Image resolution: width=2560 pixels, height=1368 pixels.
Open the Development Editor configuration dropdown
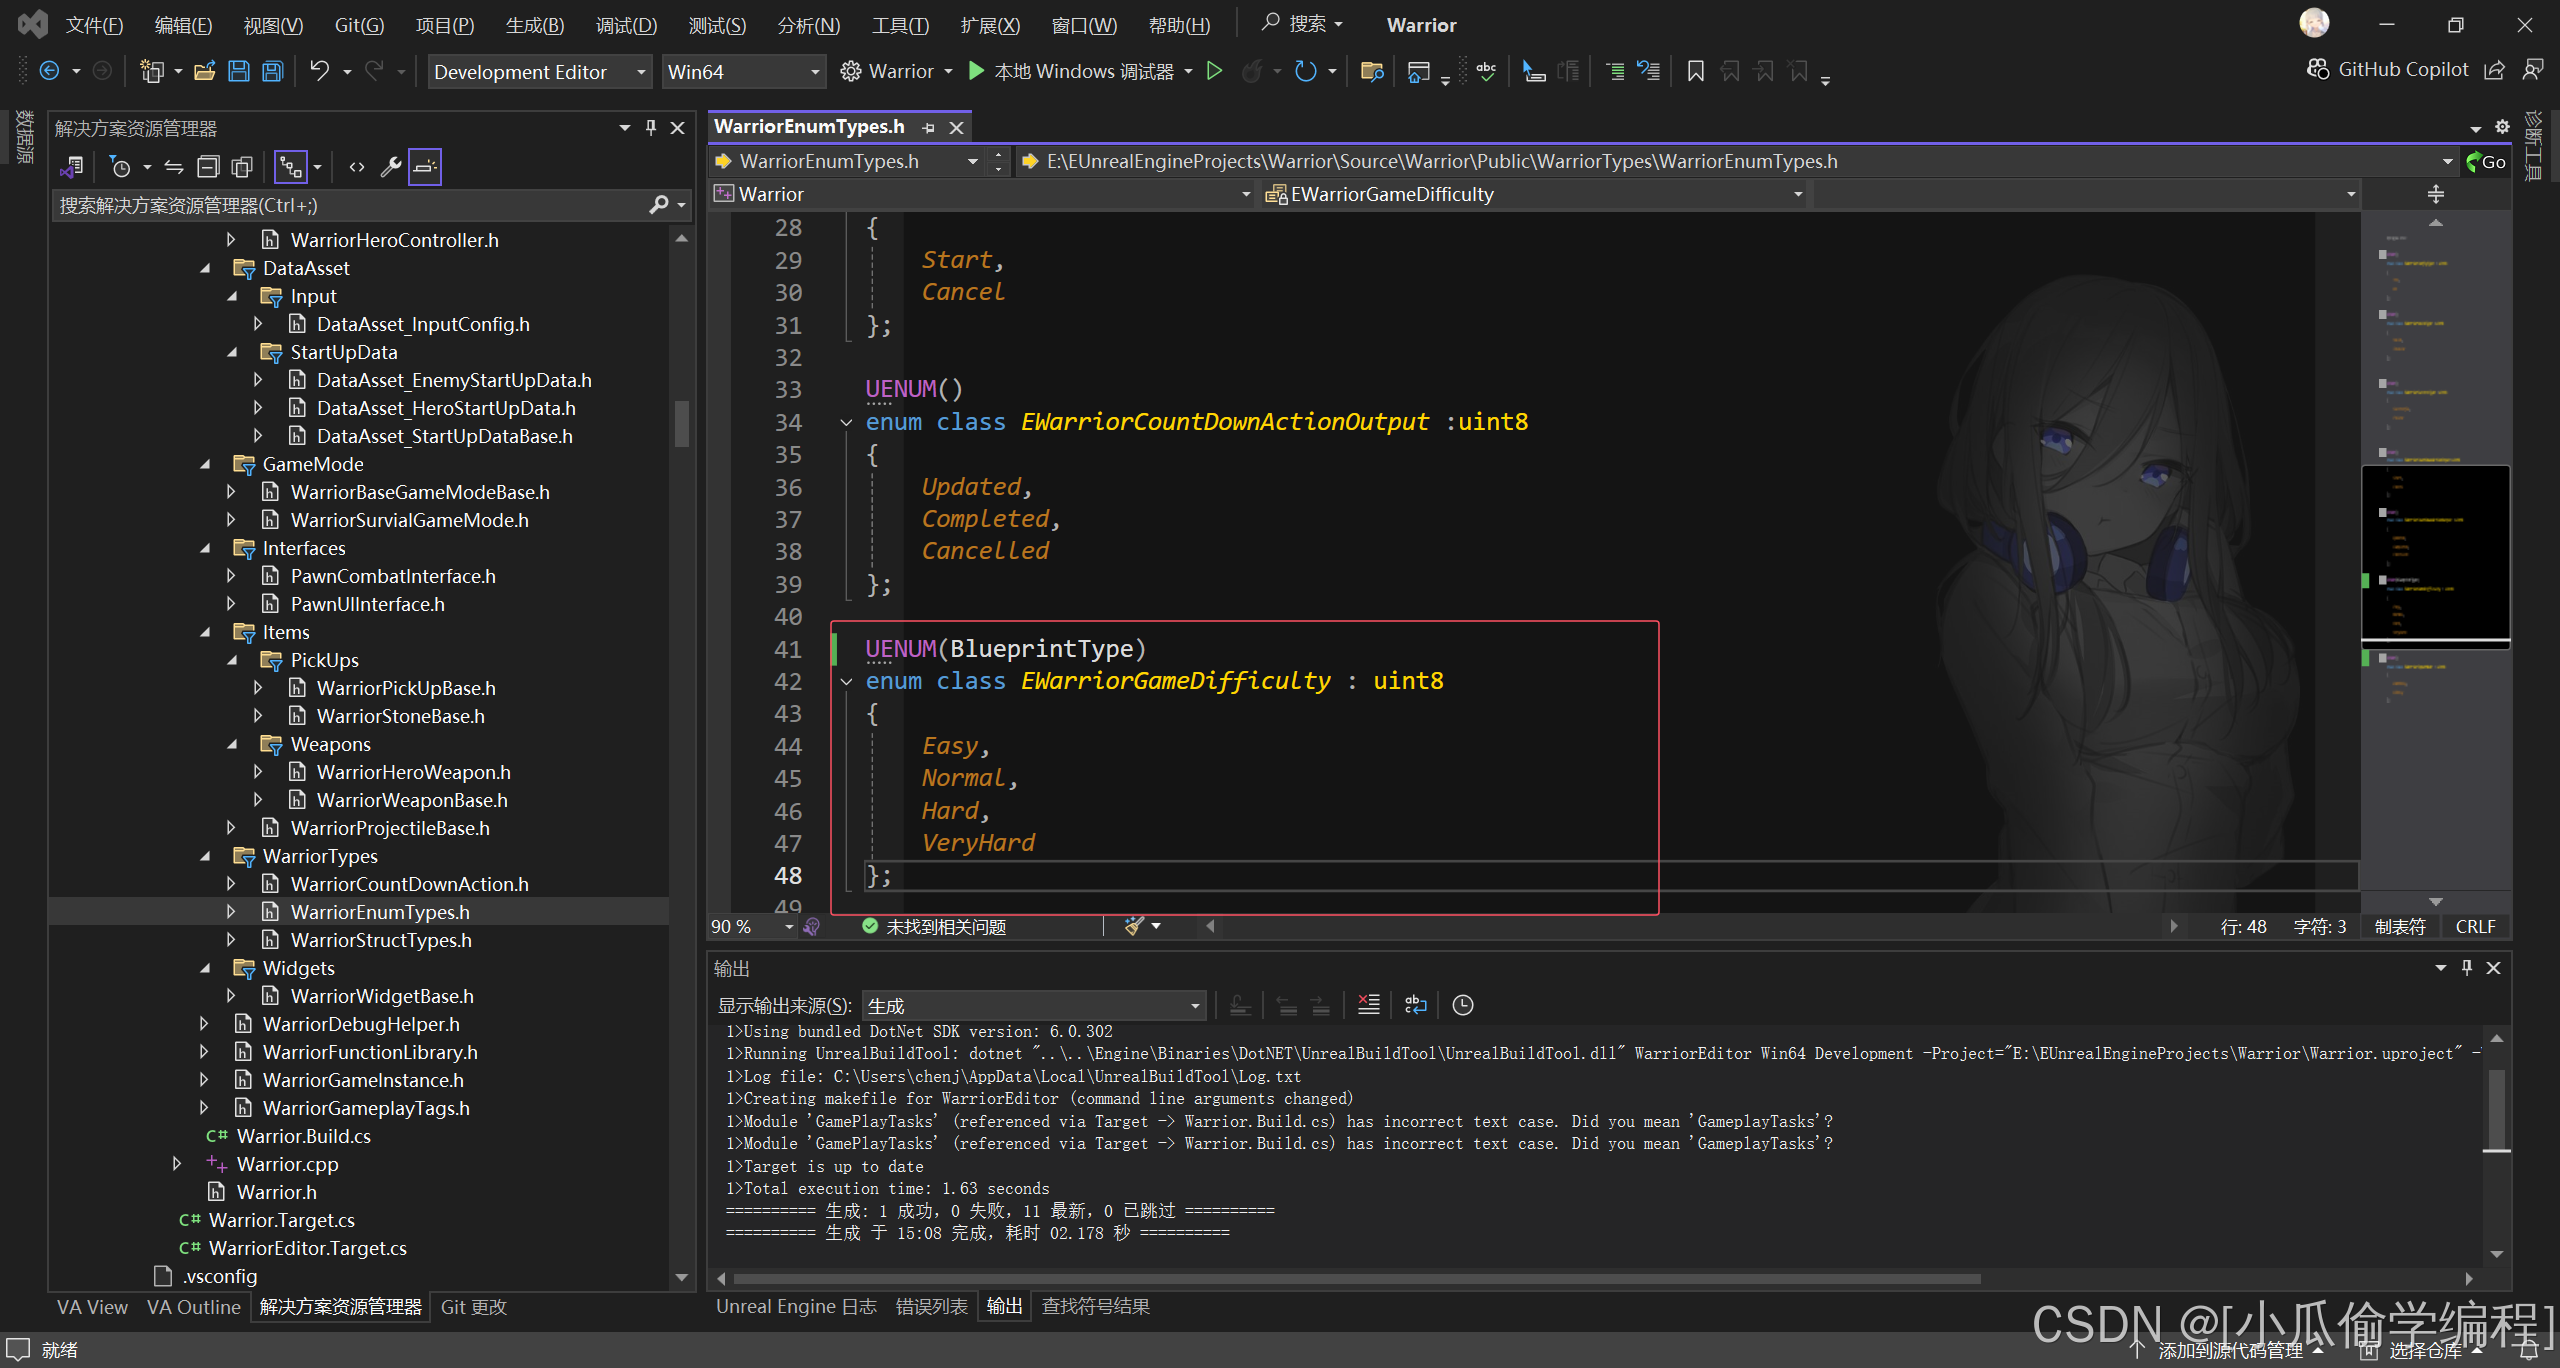(x=540, y=72)
